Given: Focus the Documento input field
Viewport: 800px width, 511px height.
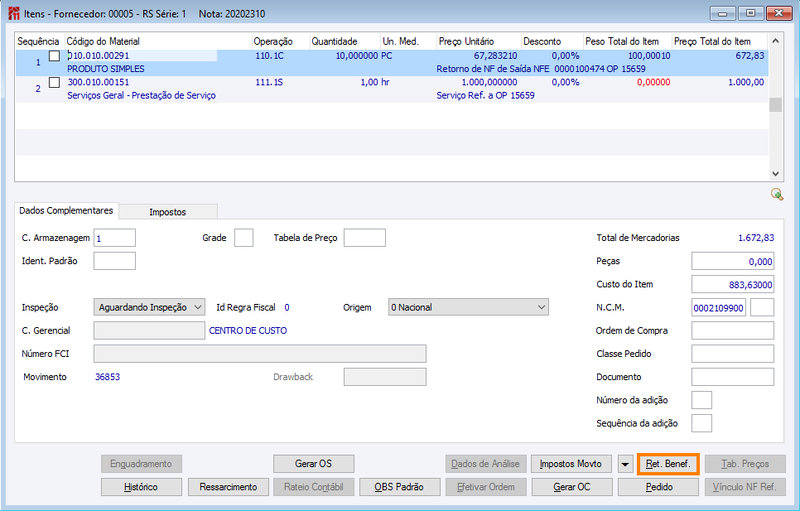Looking at the screenshot, I should pyautogui.click(x=733, y=377).
